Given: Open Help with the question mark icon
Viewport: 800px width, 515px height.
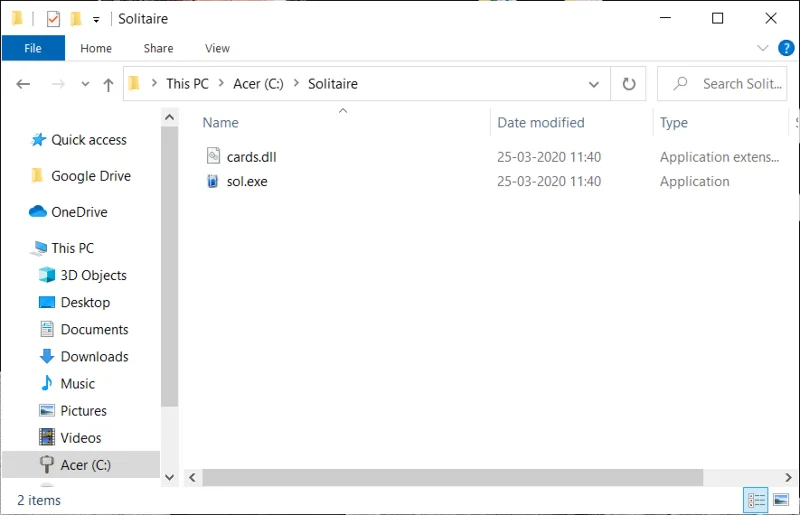Looking at the screenshot, I should (786, 48).
